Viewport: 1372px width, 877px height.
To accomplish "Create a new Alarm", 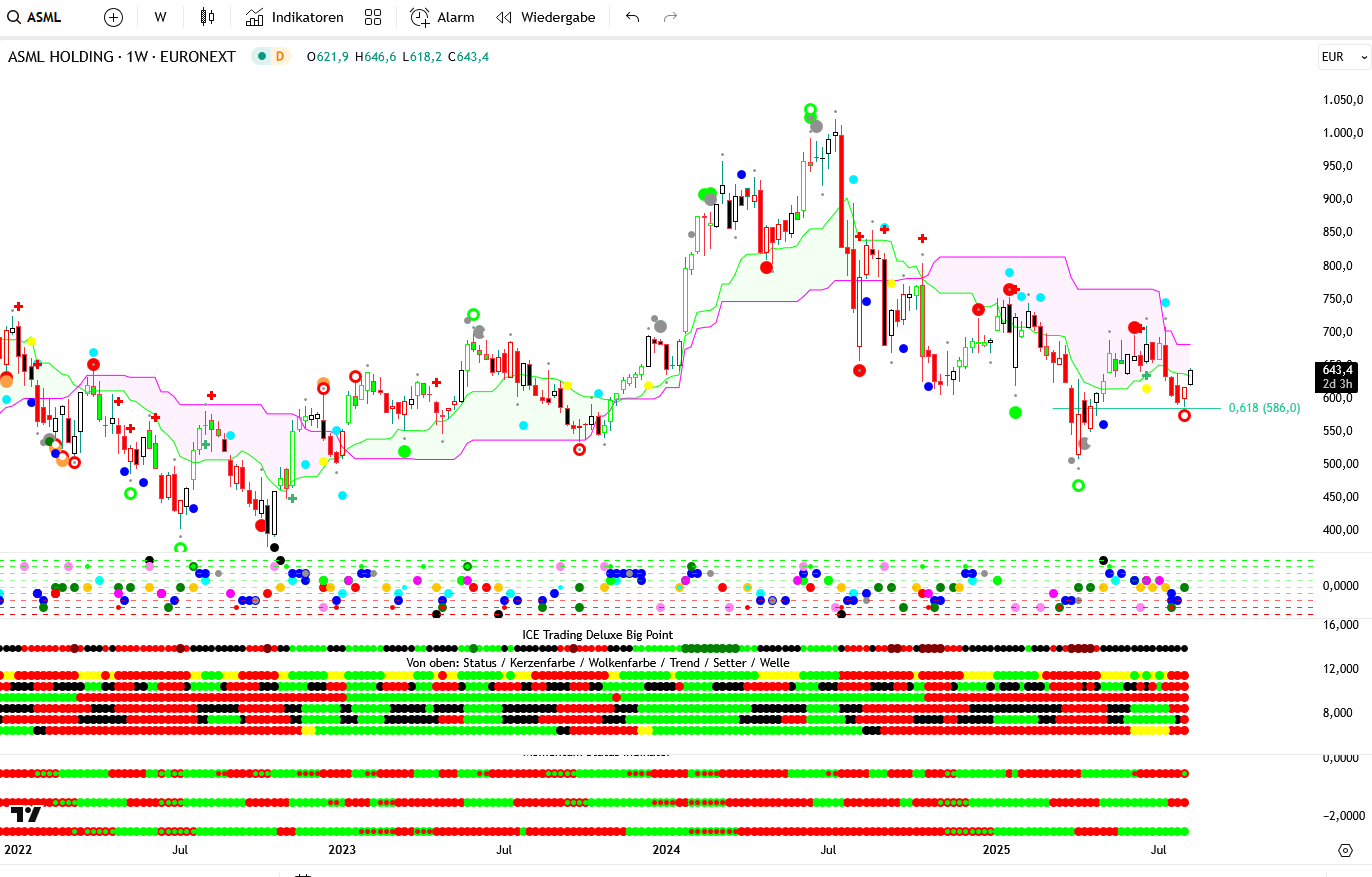I will click(x=442, y=17).
